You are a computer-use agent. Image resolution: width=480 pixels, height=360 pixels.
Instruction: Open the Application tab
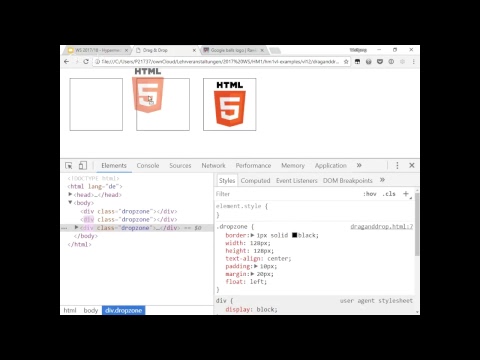point(331,166)
